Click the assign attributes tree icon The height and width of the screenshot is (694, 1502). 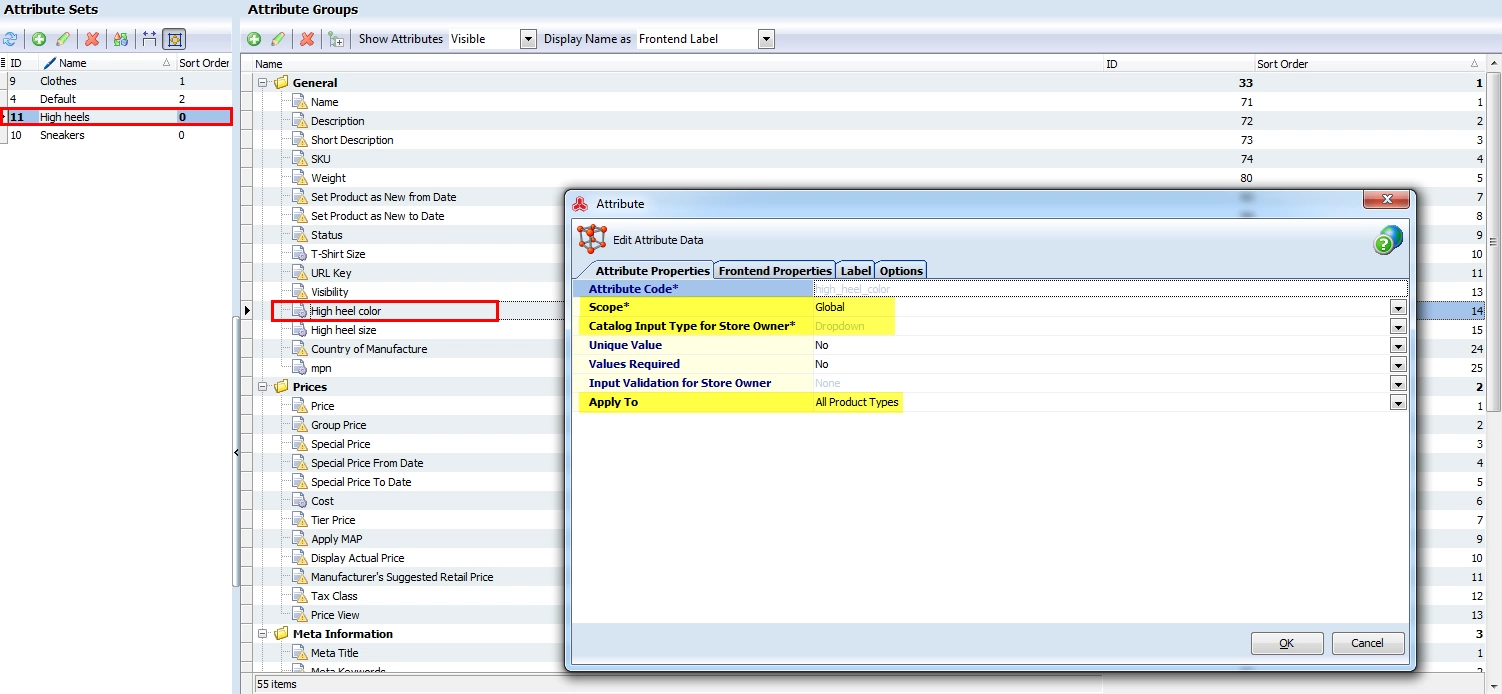[x=336, y=39]
